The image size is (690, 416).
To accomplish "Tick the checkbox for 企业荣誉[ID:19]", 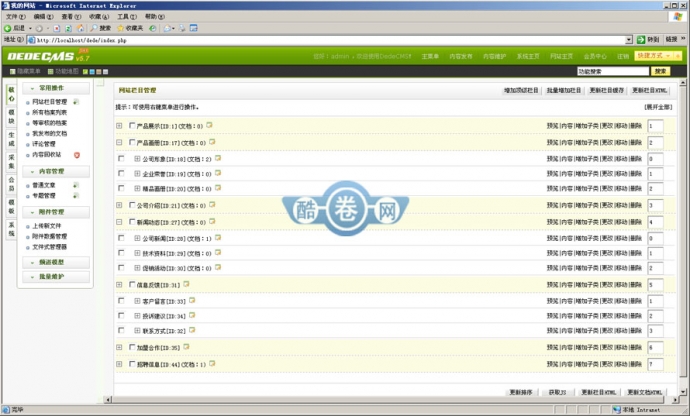I will [x=121, y=173].
